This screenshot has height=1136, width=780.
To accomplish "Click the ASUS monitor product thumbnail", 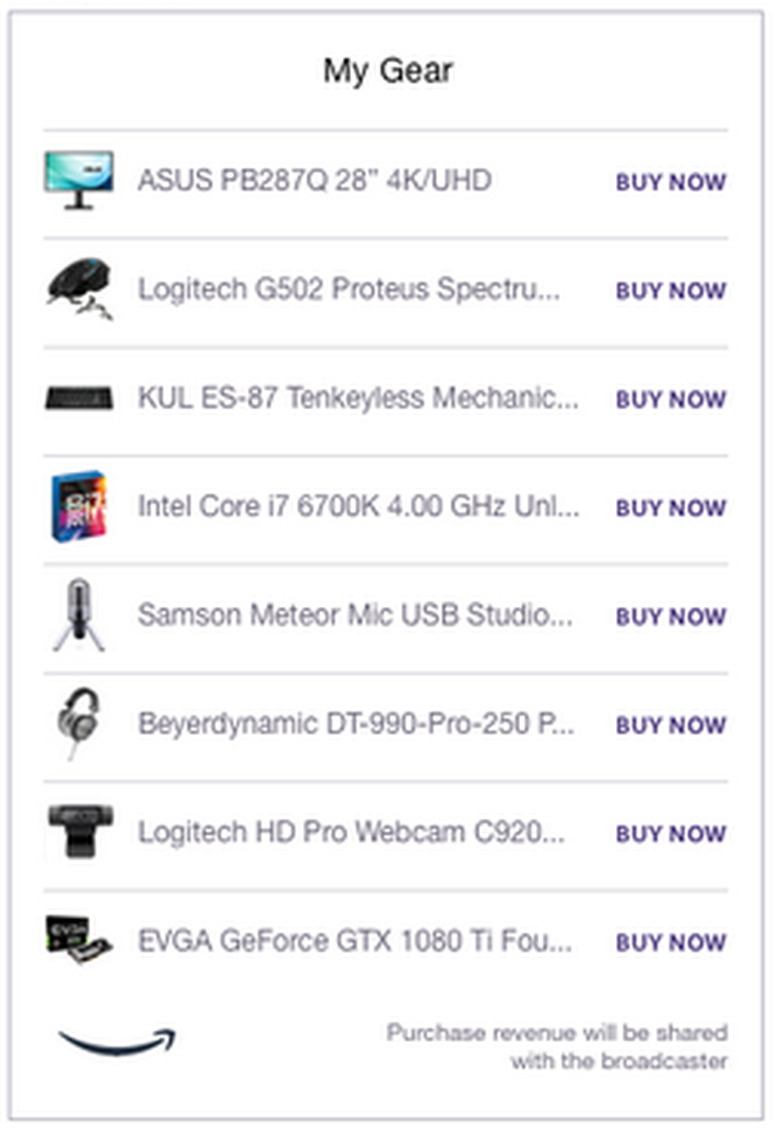I will tap(78, 181).
